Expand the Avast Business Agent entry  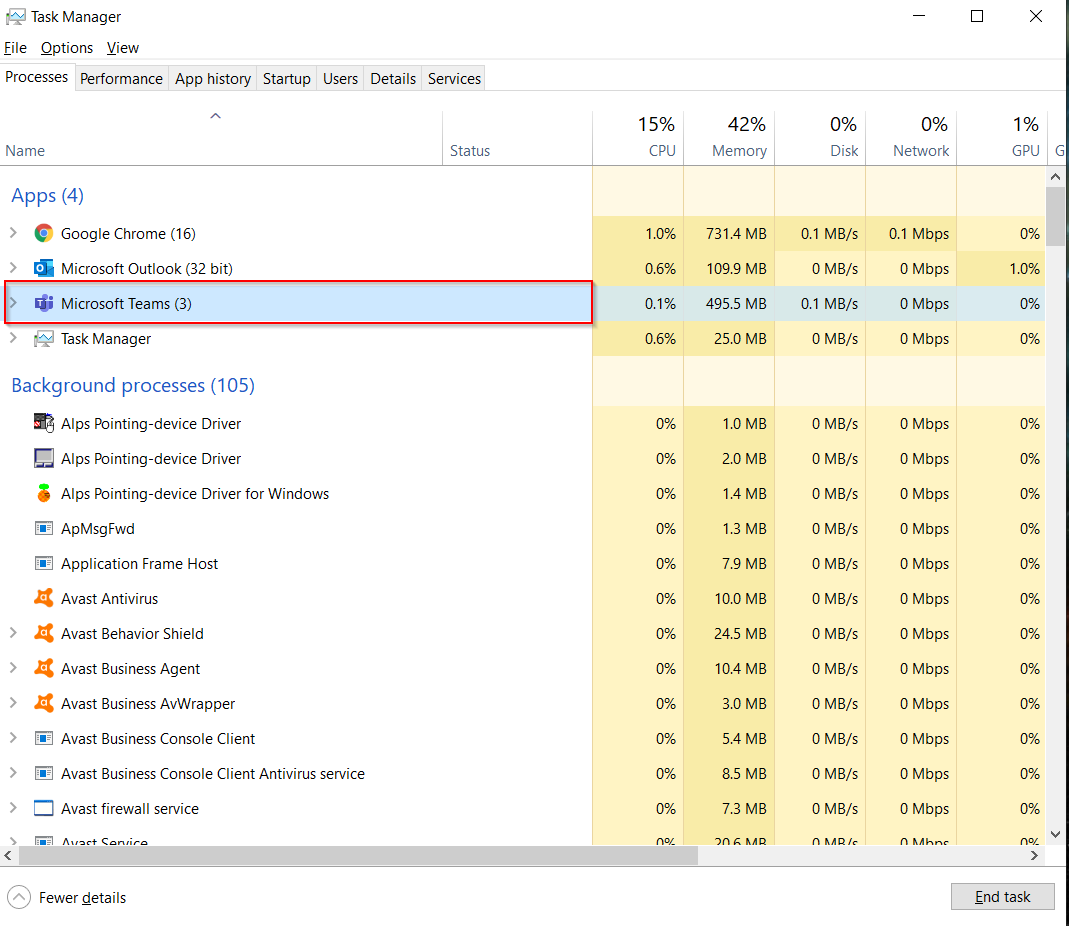click(13, 668)
